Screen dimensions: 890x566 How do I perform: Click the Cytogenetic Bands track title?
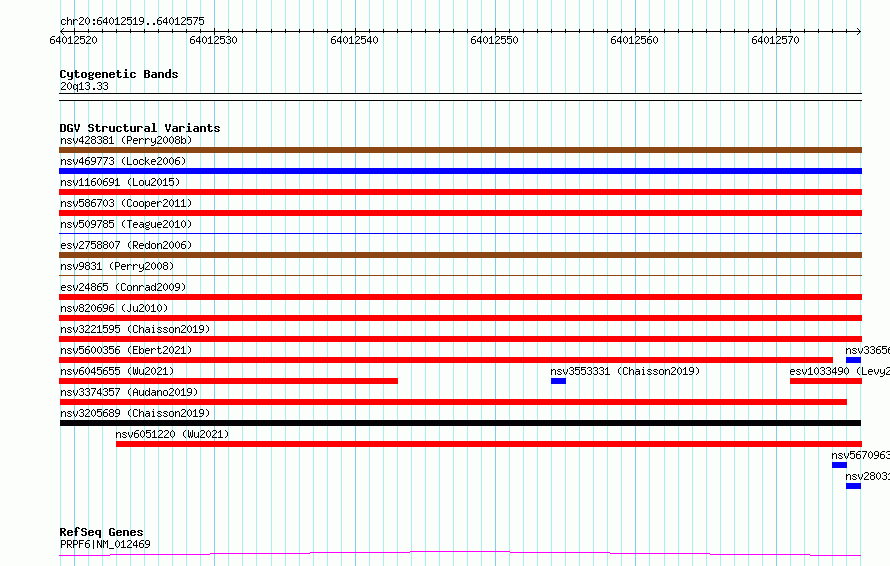click(119, 74)
